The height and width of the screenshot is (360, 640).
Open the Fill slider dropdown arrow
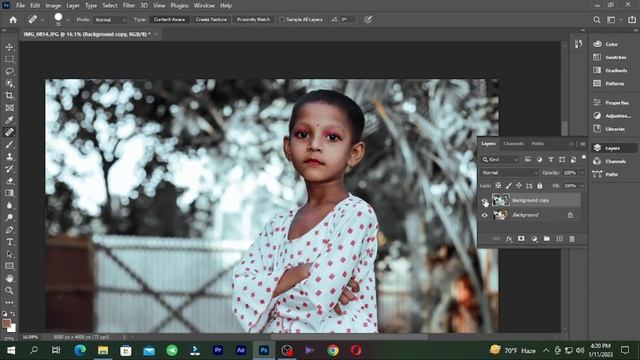click(582, 186)
